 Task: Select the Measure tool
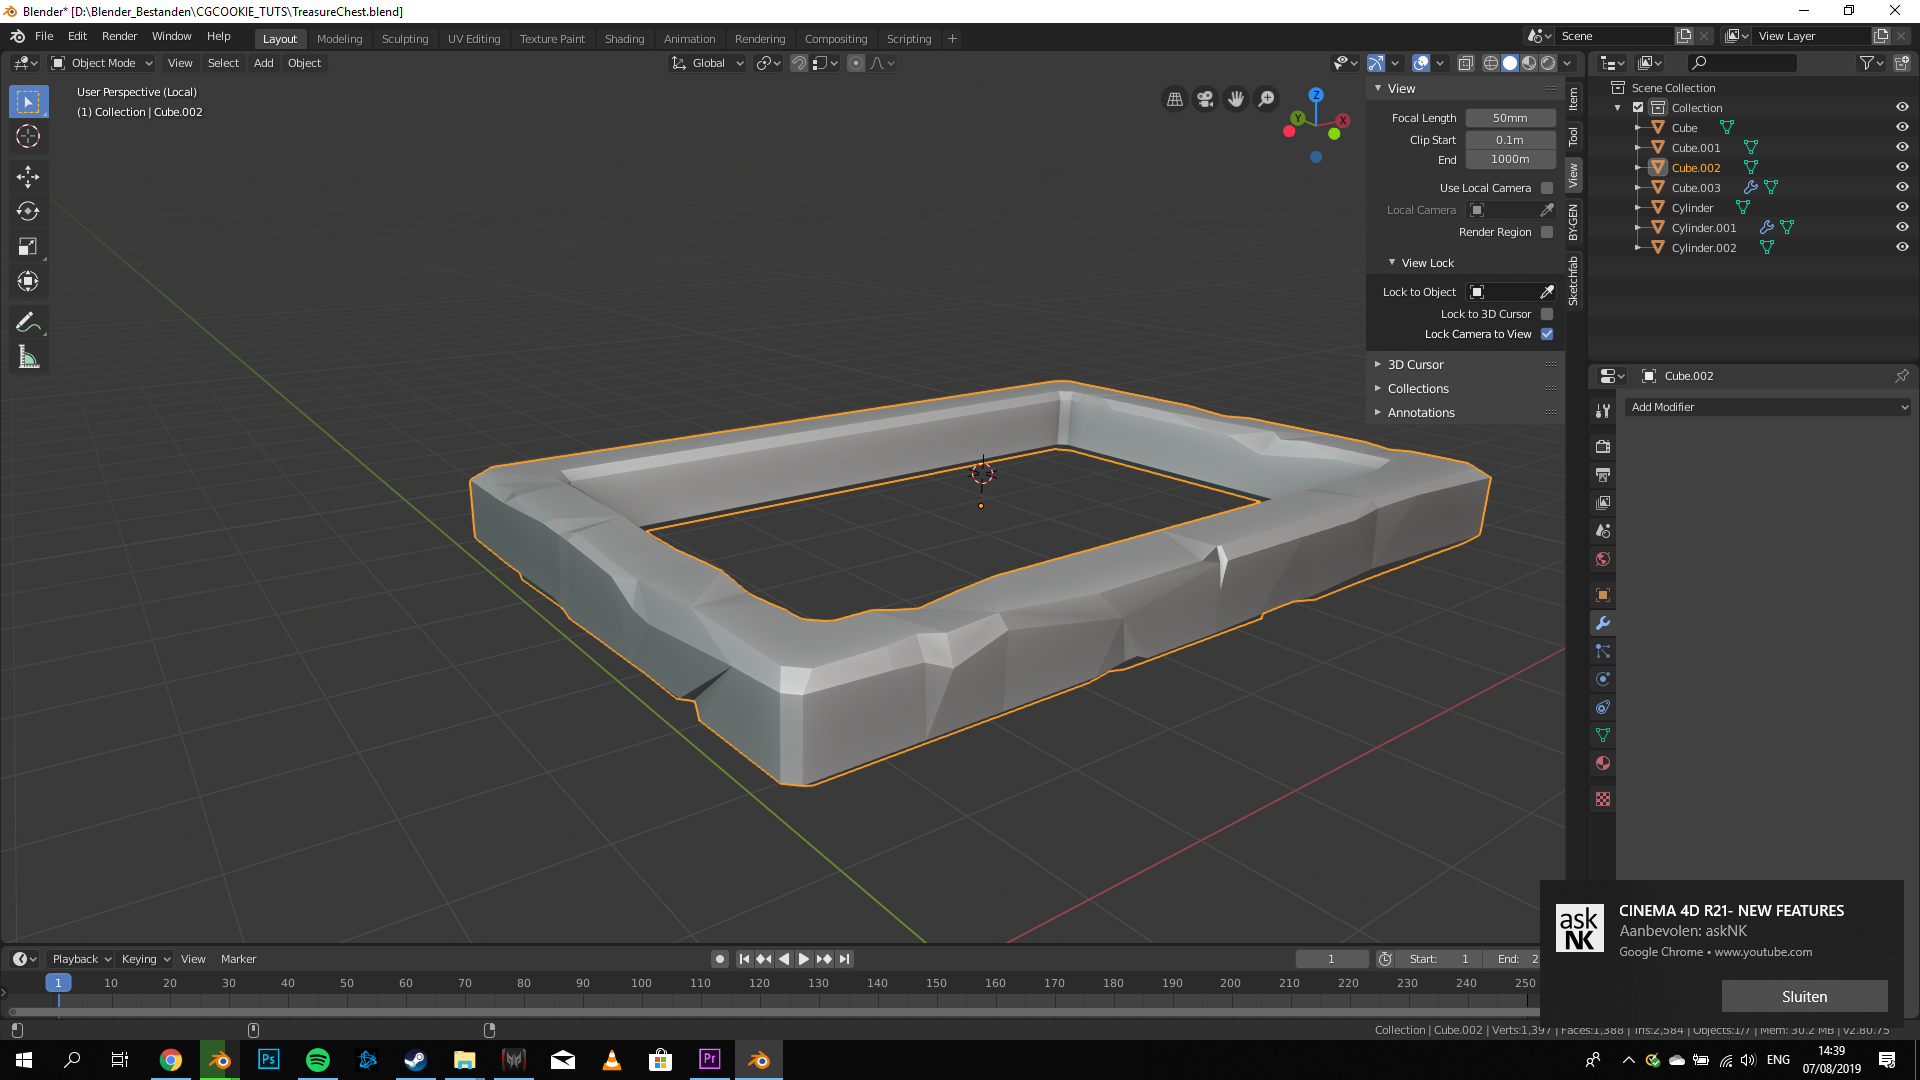[x=28, y=357]
